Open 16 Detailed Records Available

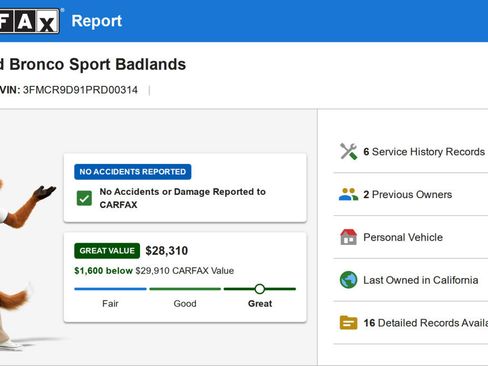pyautogui.click(x=426, y=322)
